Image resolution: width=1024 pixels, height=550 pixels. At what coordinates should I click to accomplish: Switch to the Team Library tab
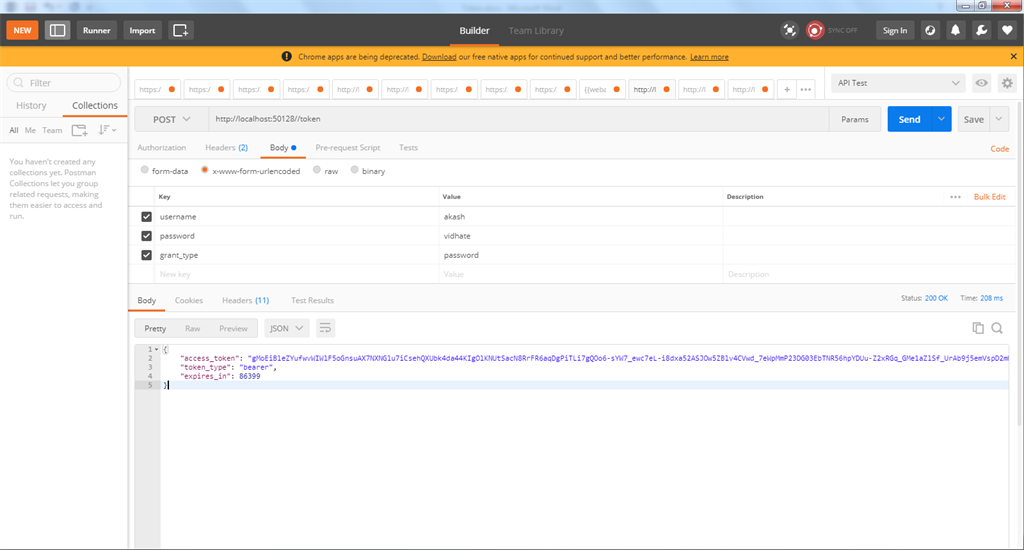(x=536, y=31)
